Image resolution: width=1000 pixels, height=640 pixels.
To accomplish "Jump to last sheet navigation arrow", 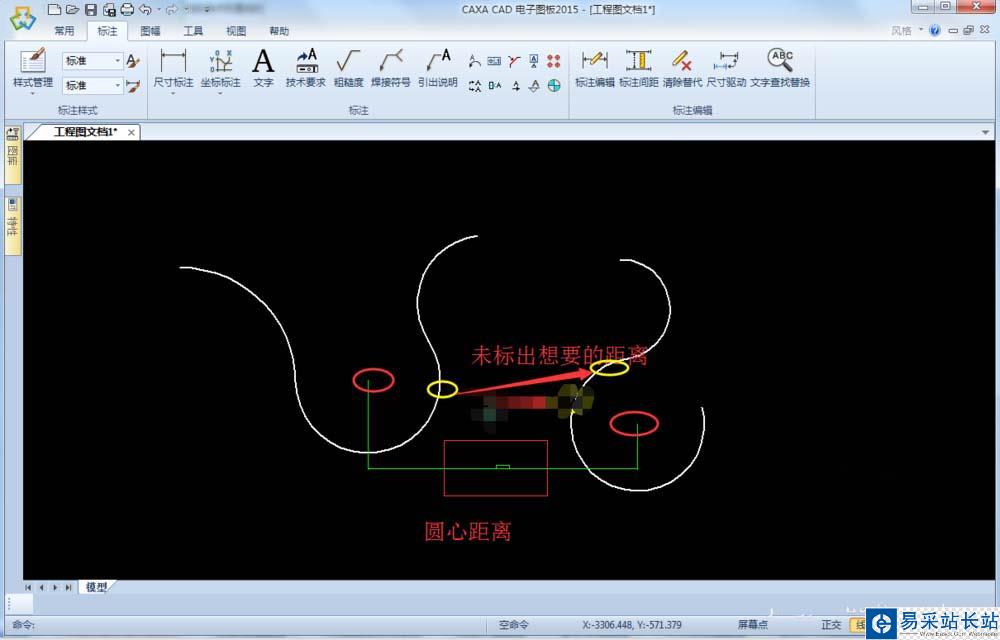I will pyautogui.click(x=68, y=587).
